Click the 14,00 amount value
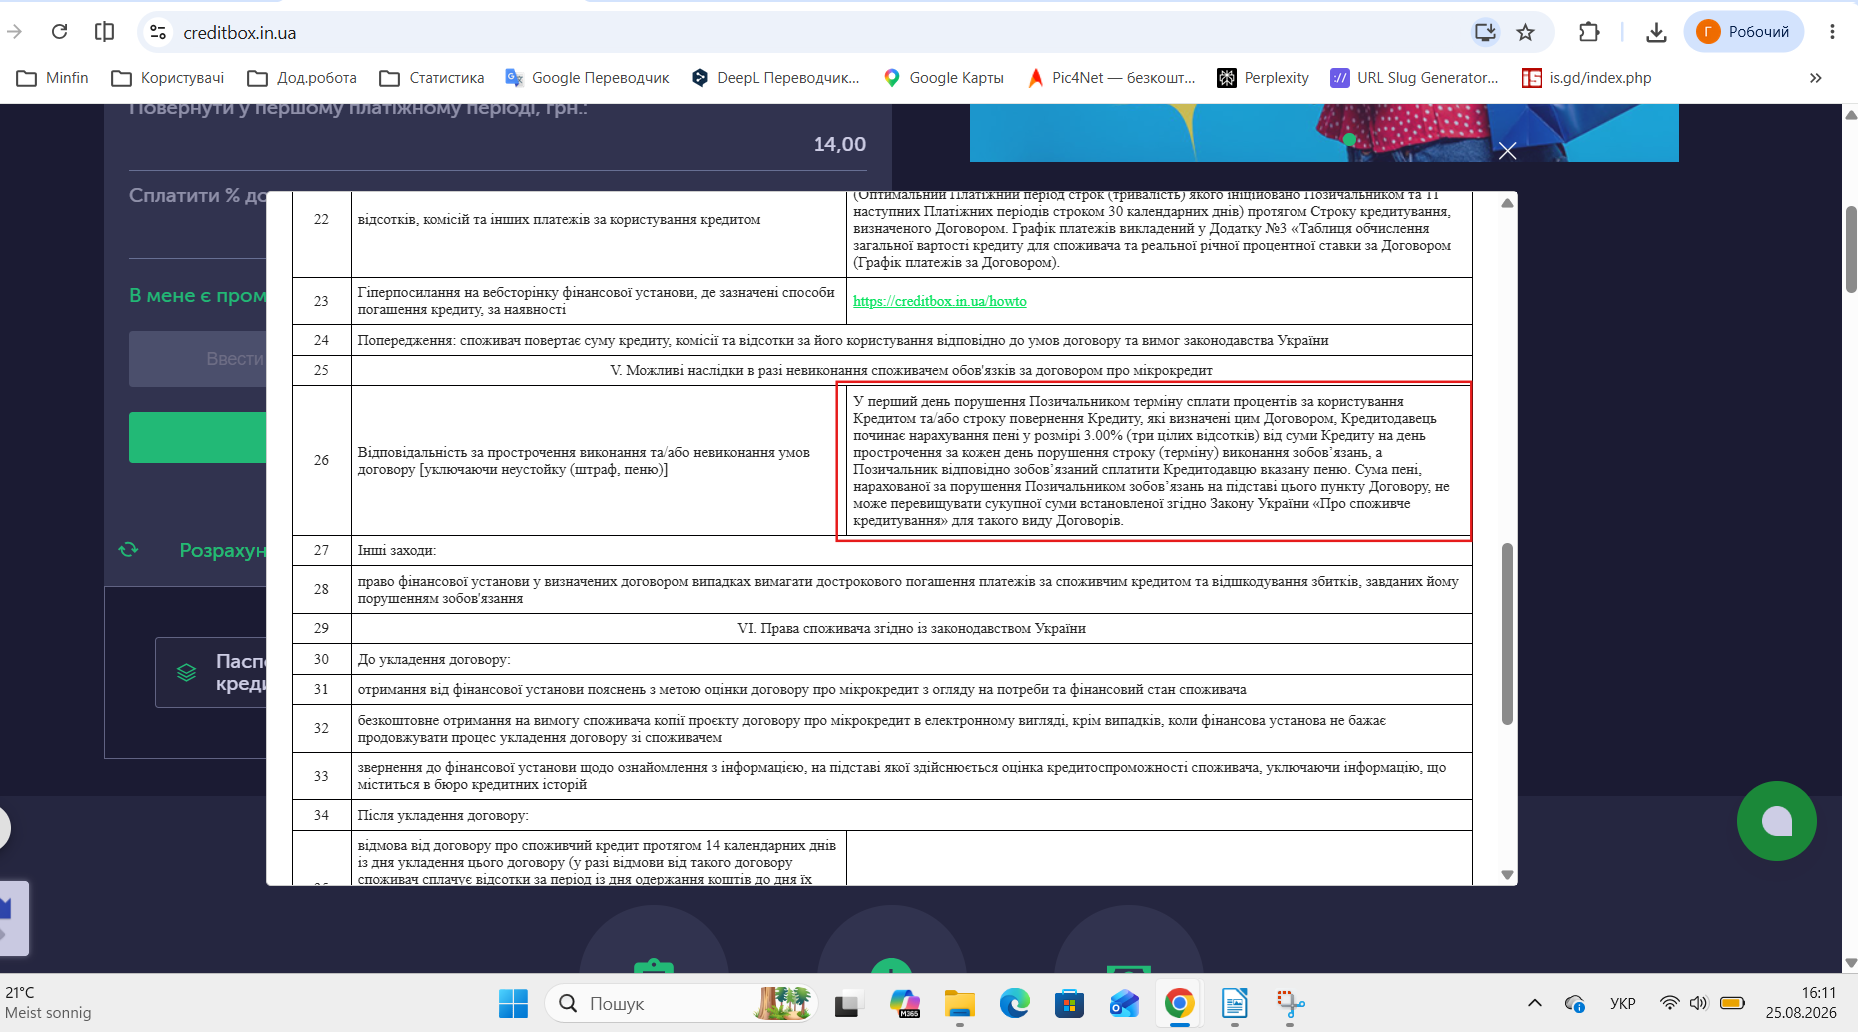Screen dimensions: 1858x1032 point(840,144)
